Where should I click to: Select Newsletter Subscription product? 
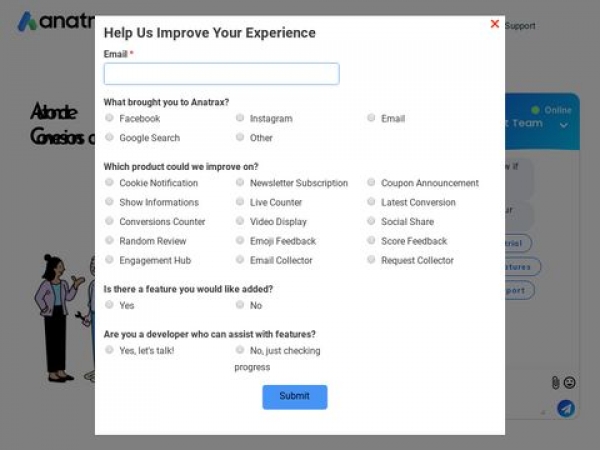click(x=240, y=182)
